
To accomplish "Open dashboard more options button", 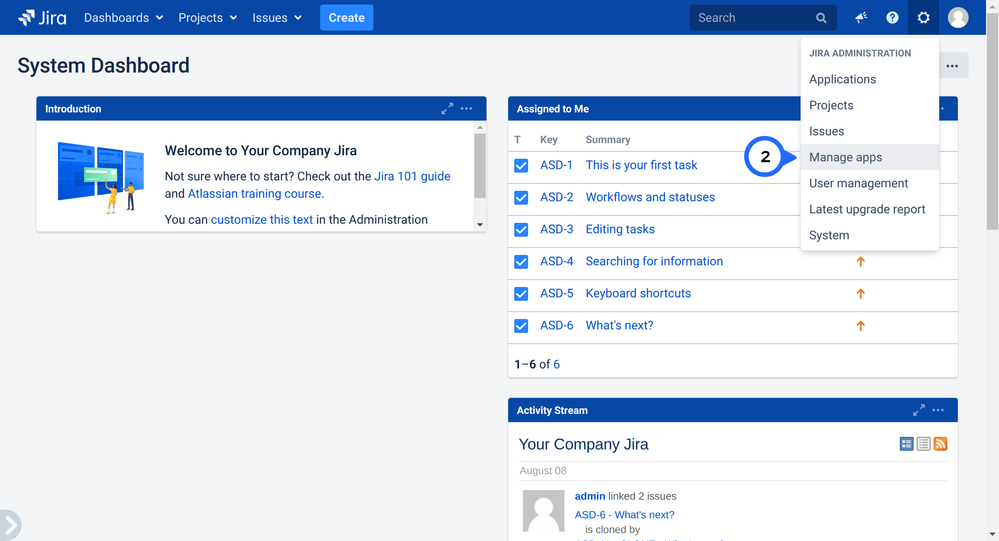I will coord(952,66).
